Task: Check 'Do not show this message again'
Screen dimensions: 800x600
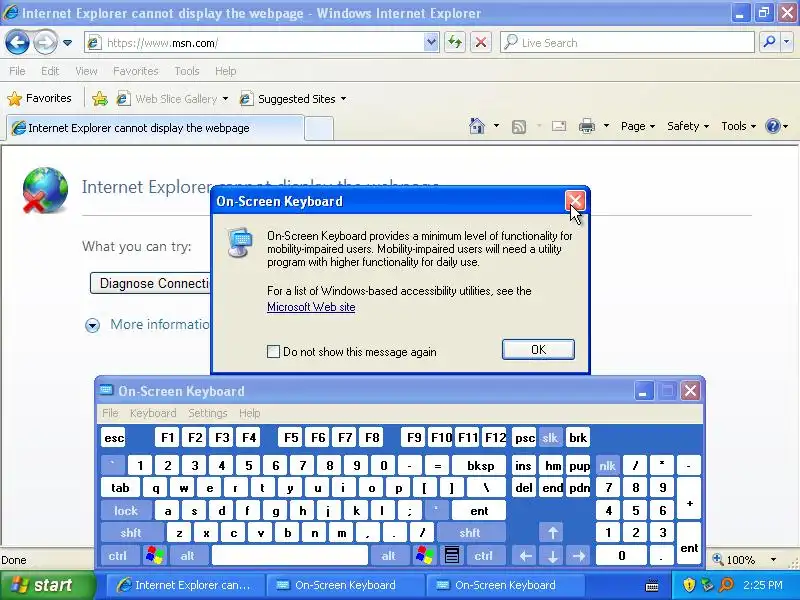Action: 273,352
